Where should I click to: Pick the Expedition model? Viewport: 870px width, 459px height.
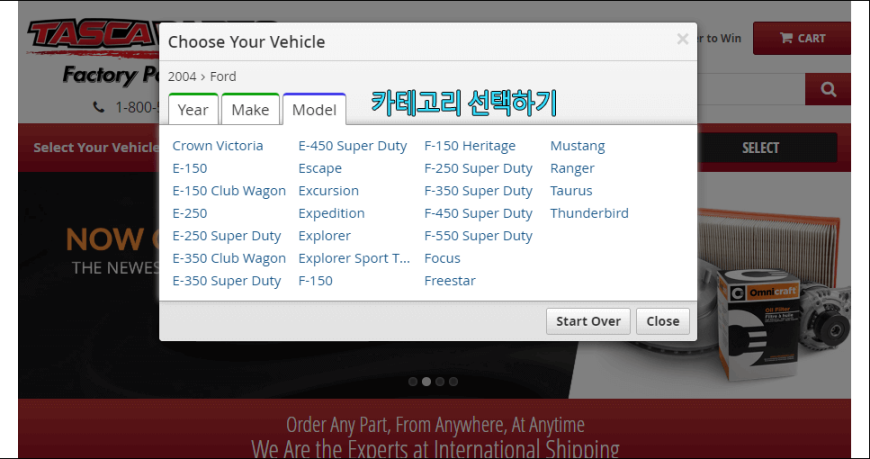[x=331, y=213]
